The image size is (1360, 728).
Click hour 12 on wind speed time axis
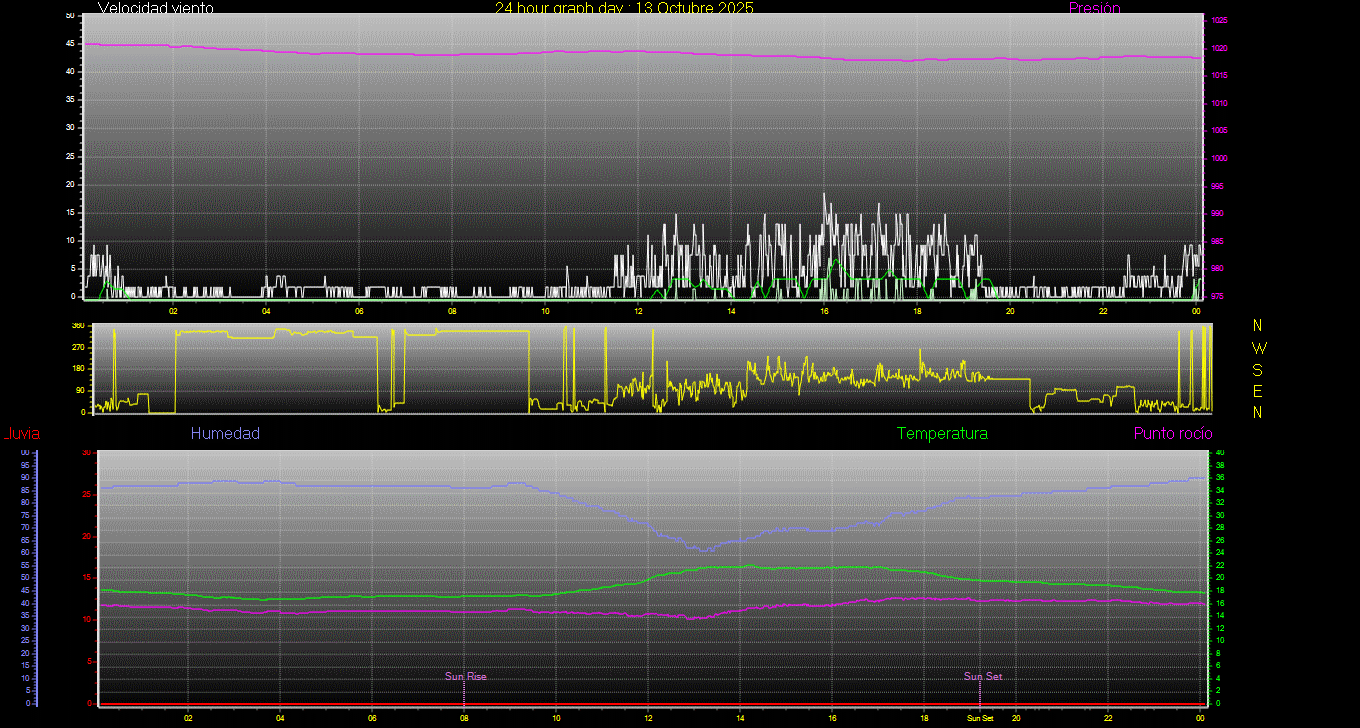[x=638, y=311]
